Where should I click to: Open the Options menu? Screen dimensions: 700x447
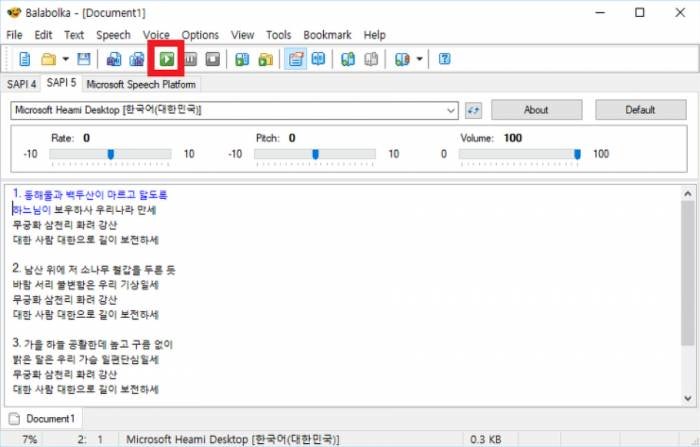(200, 35)
